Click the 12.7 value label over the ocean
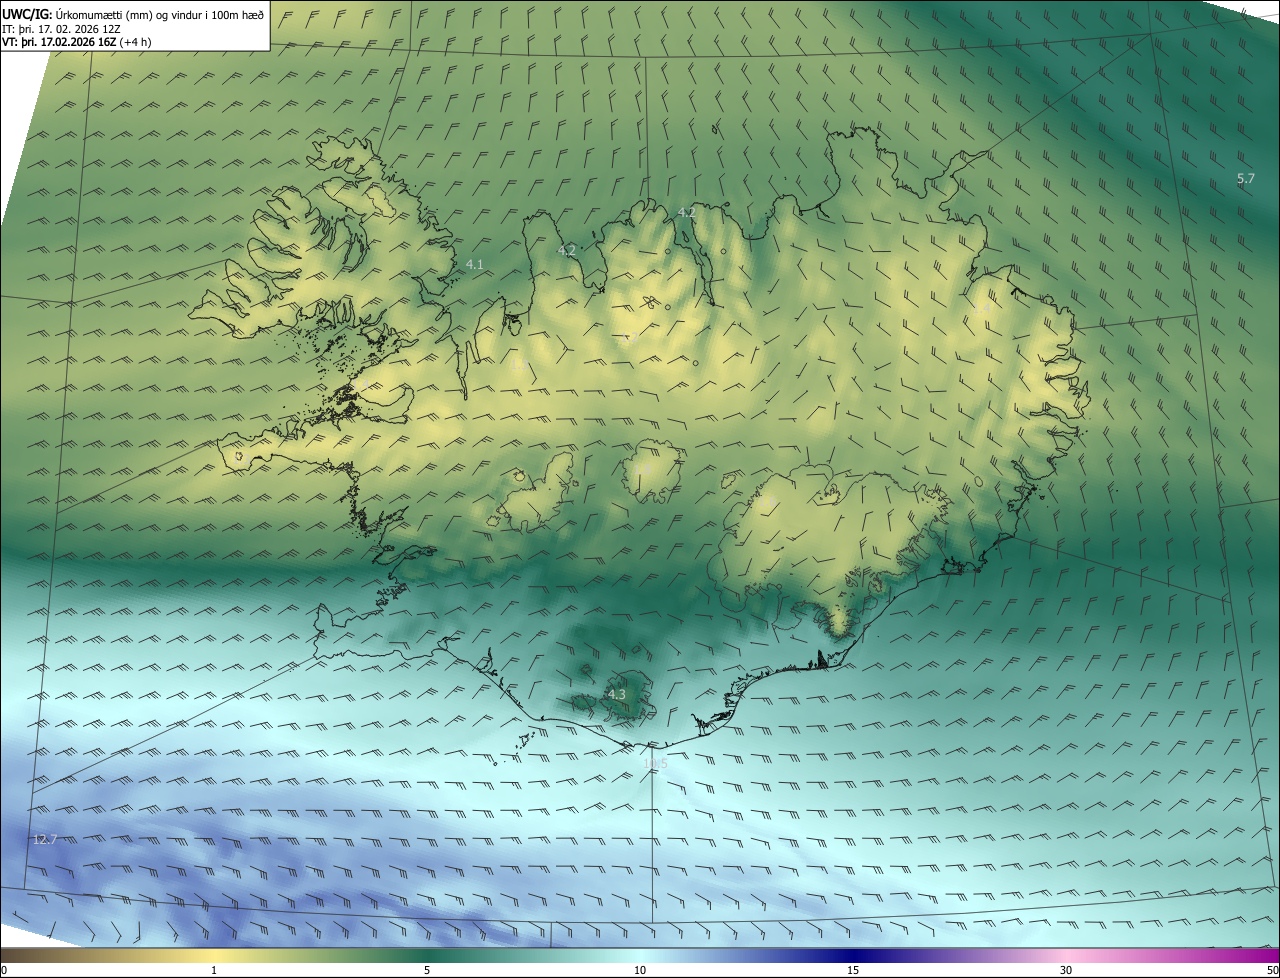Viewport: 1280px width, 978px height. 45,839
